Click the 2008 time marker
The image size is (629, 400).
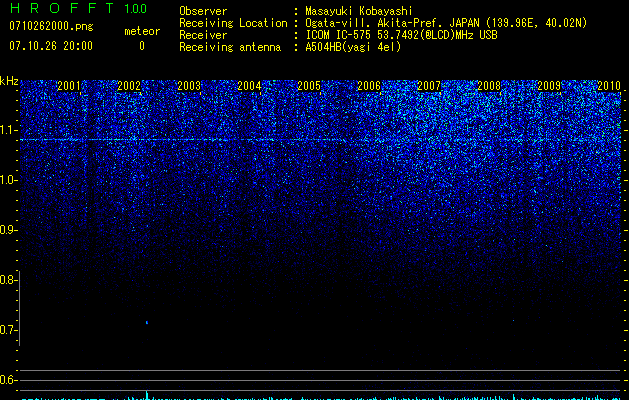point(489,85)
